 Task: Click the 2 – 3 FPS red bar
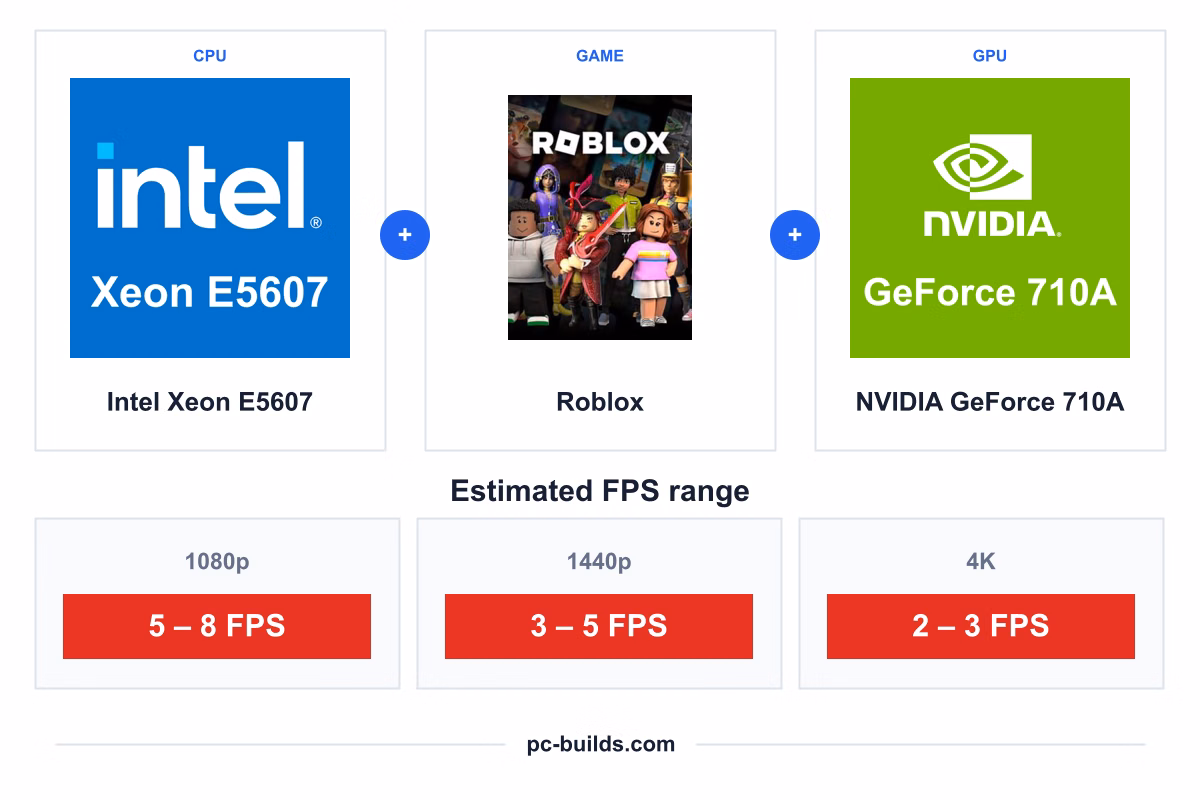click(981, 626)
